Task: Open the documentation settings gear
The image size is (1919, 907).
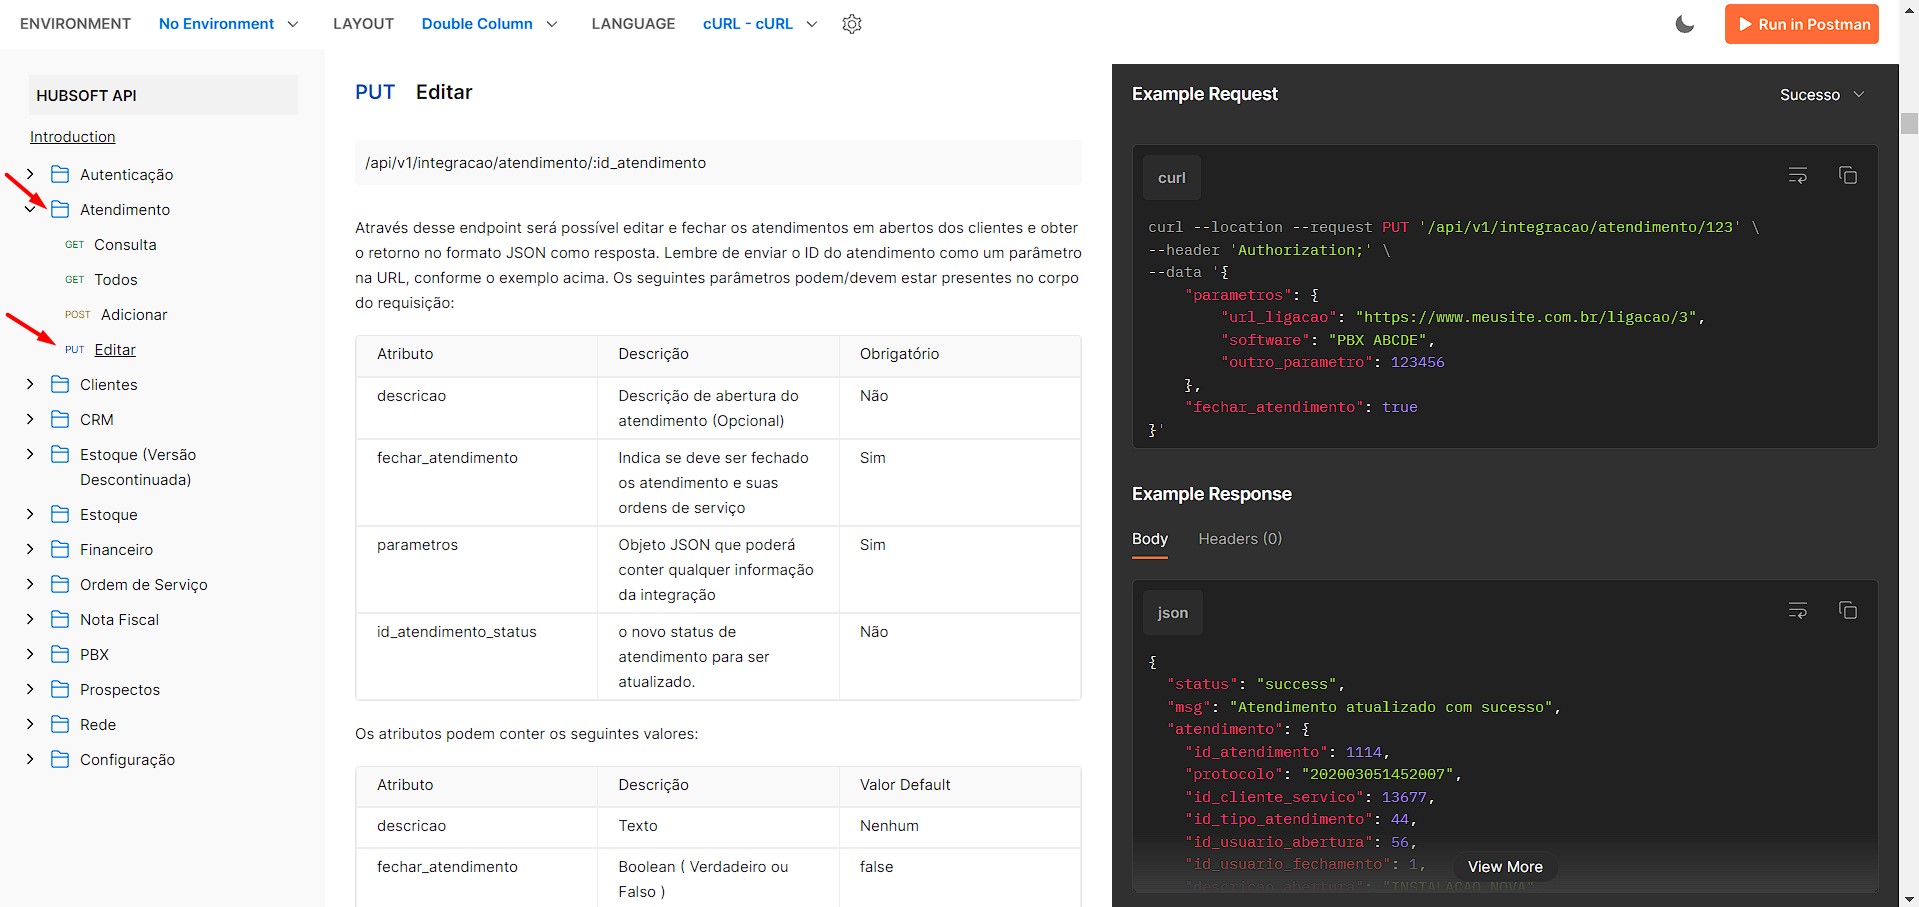Action: (x=852, y=24)
